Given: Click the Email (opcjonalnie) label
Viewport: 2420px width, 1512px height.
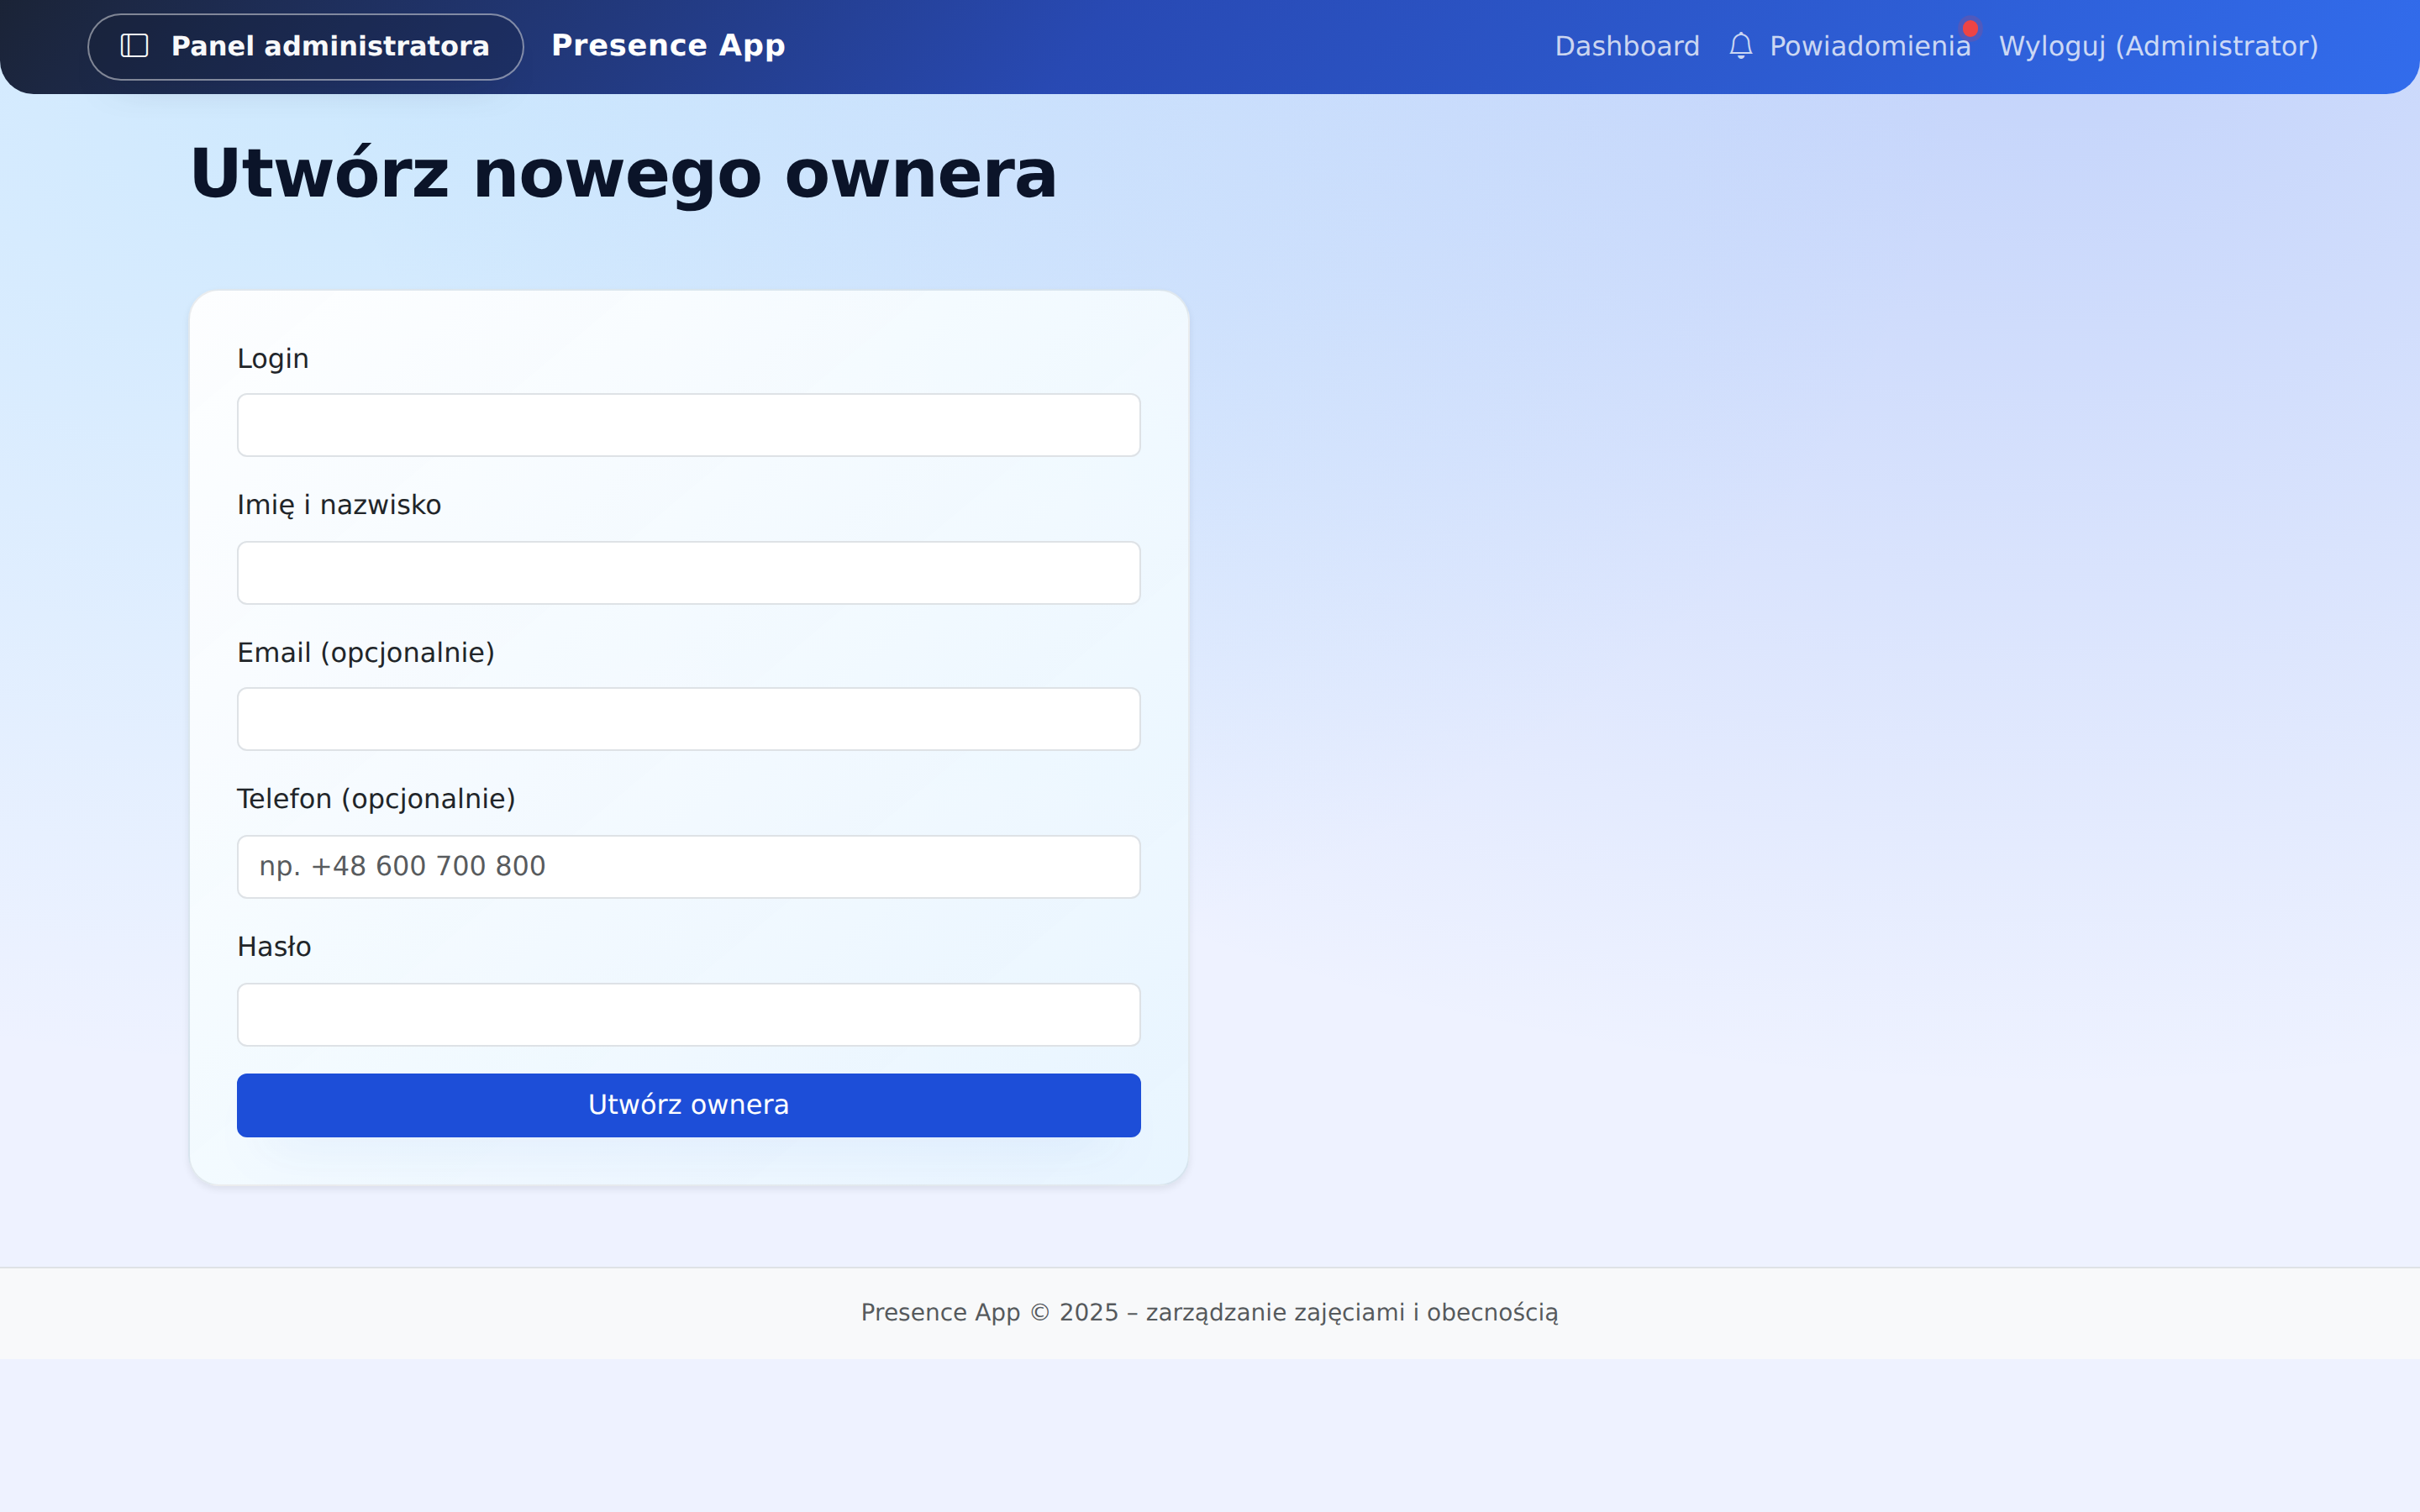Looking at the screenshot, I should tap(366, 653).
